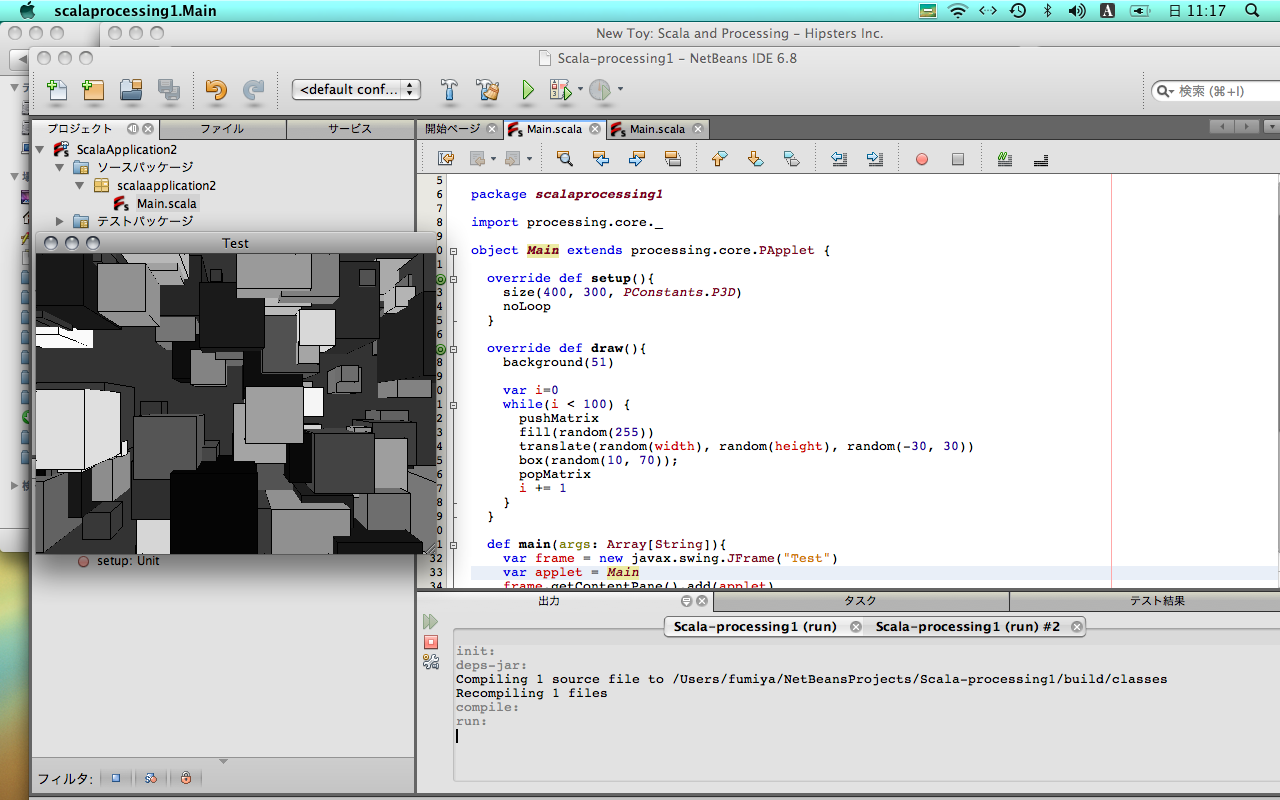Open the default configuration dropdown
Image resolution: width=1280 pixels, height=800 pixels.
click(356, 90)
